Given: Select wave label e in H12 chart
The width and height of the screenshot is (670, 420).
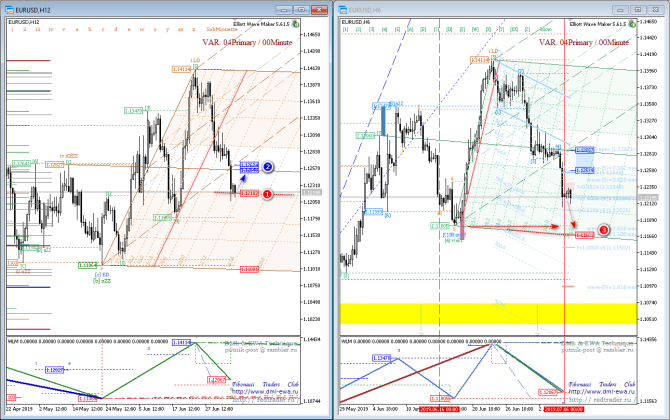Looking at the screenshot, I should [129, 29].
